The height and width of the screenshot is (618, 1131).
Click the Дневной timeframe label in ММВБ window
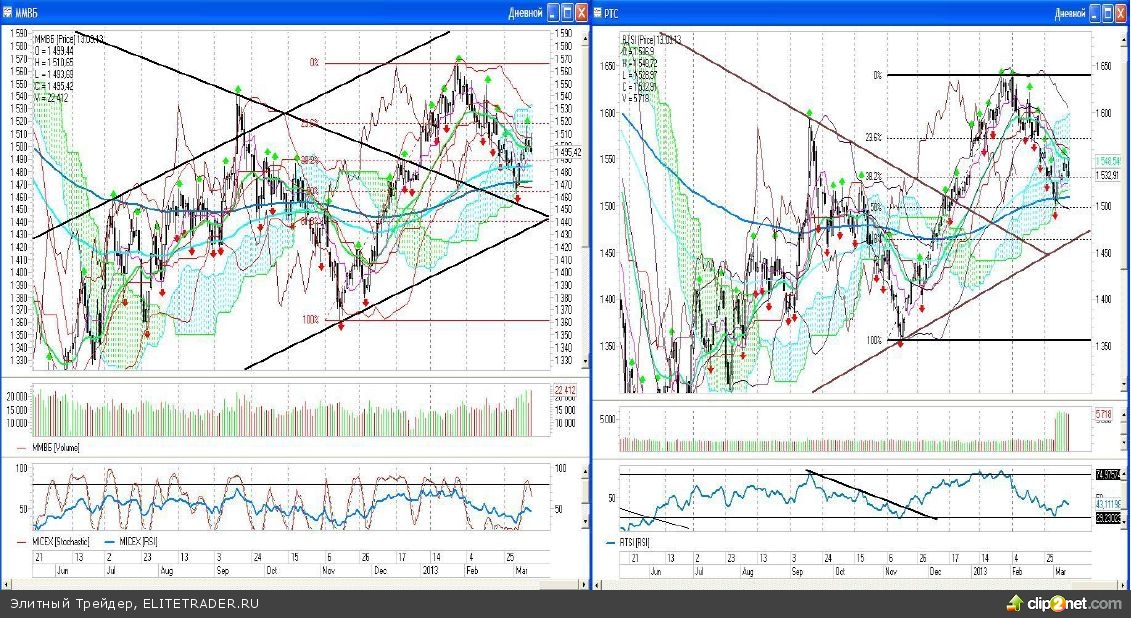[525, 13]
